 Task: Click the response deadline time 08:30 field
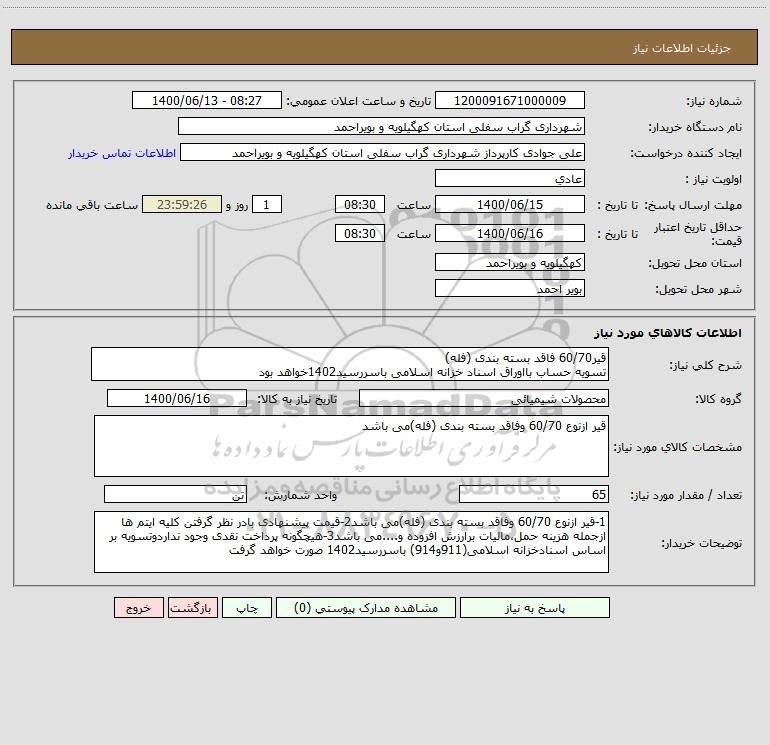pos(359,204)
